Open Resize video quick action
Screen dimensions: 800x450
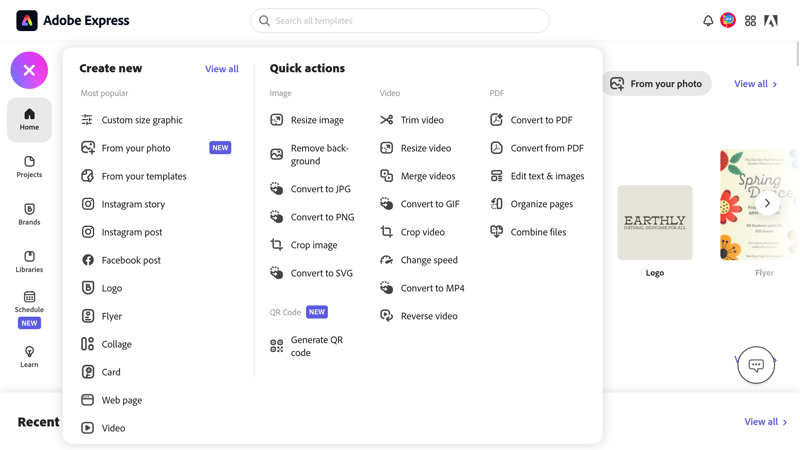(415, 148)
